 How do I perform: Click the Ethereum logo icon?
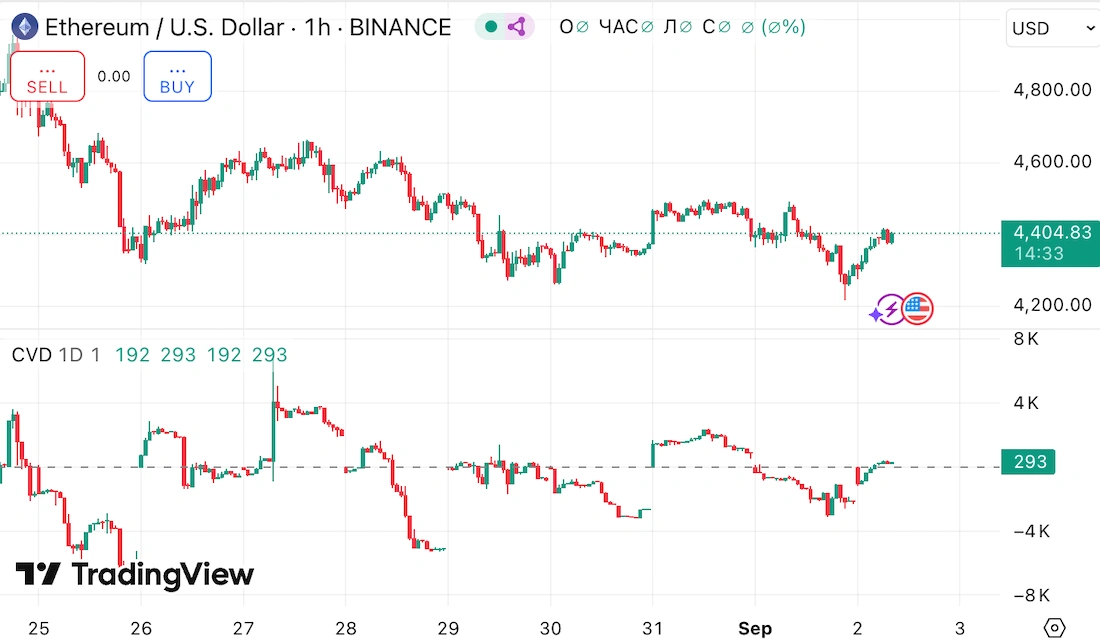pyautogui.click(x=23, y=27)
